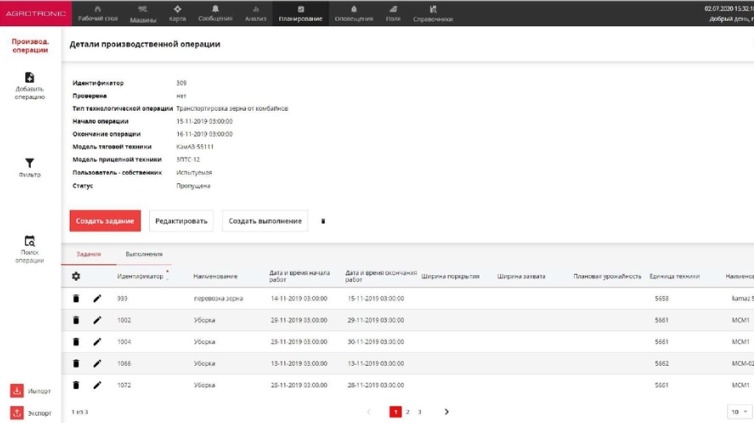Click unit cell 5658

point(661,298)
